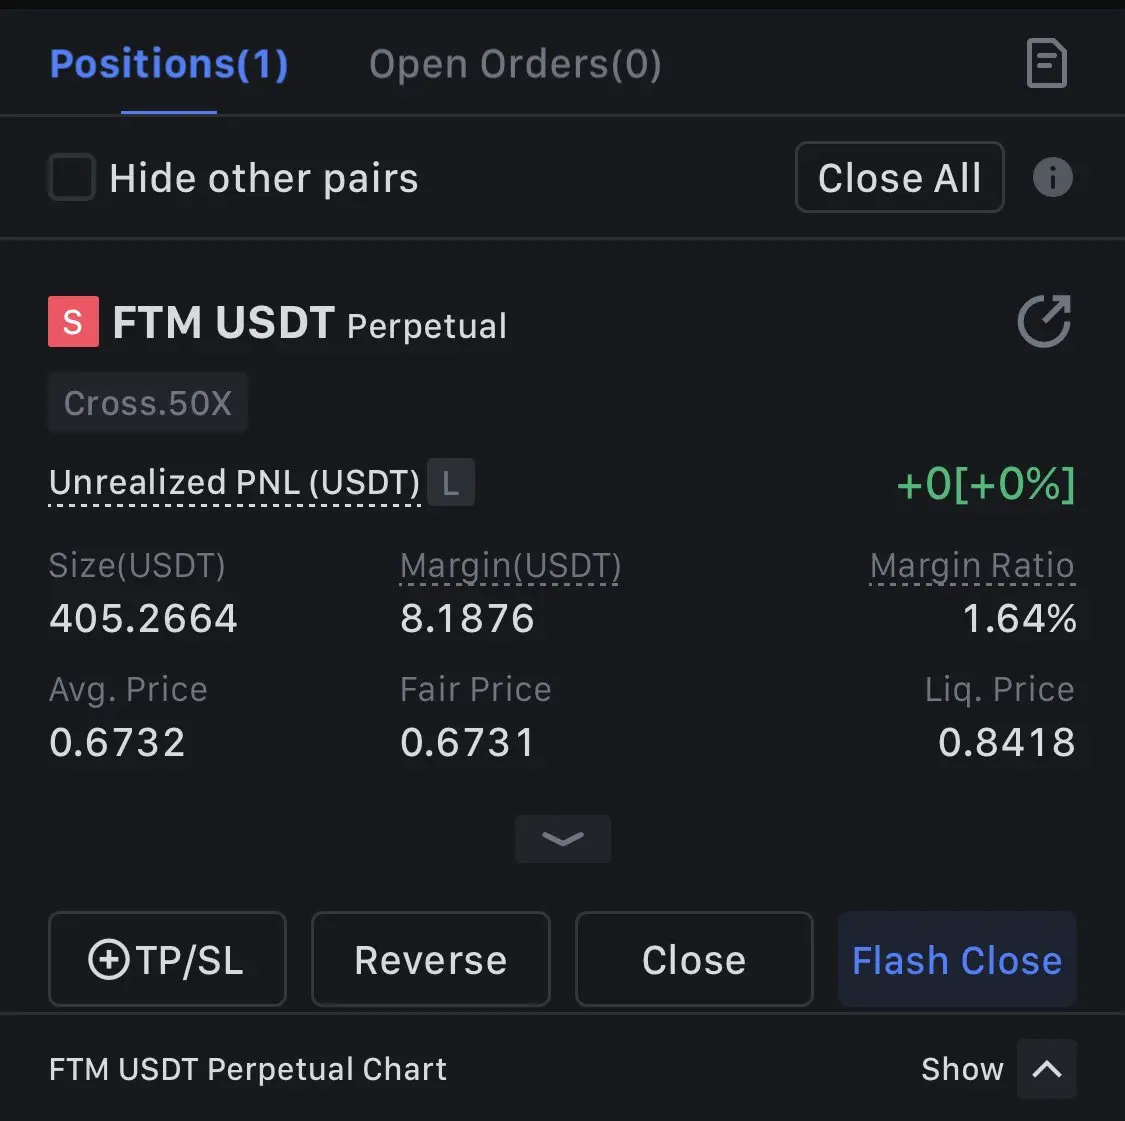The height and width of the screenshot is (1121, 1125).
Task: Open the FTM USDT Perpetual pair
Action: pyautogui.click(x=310, y=323)
